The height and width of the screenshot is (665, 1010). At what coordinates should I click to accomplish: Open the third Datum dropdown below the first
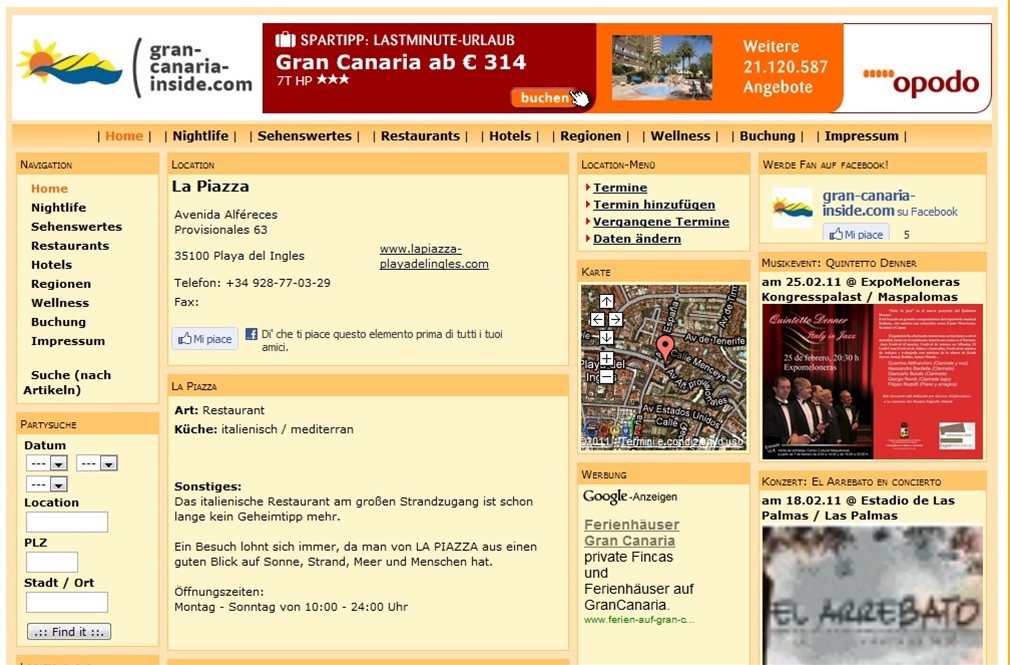pyautogui.click(x=46, y=485)
